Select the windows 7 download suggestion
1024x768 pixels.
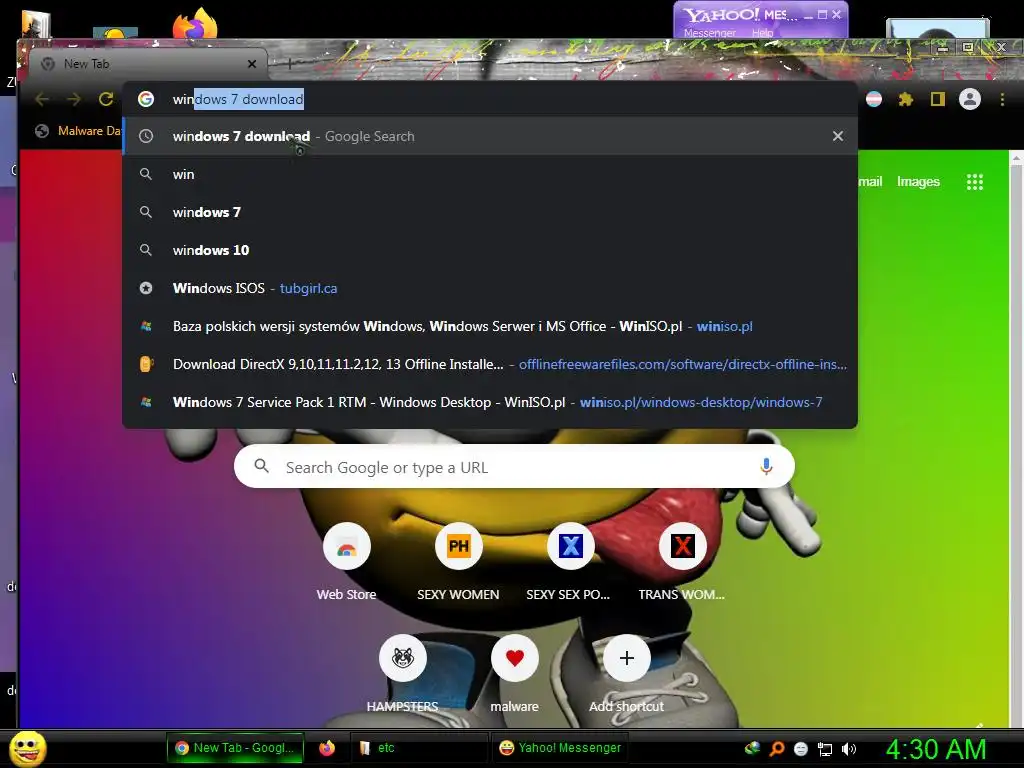click(490, 136)
